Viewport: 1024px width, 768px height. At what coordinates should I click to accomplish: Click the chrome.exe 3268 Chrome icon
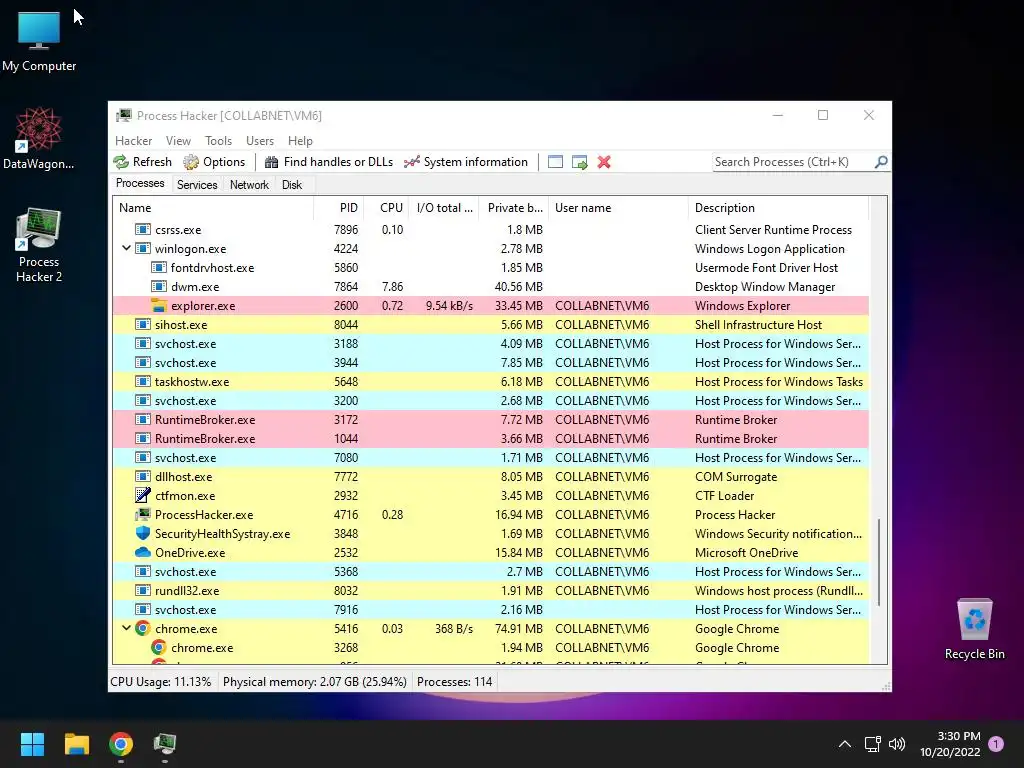click(159, 647)
